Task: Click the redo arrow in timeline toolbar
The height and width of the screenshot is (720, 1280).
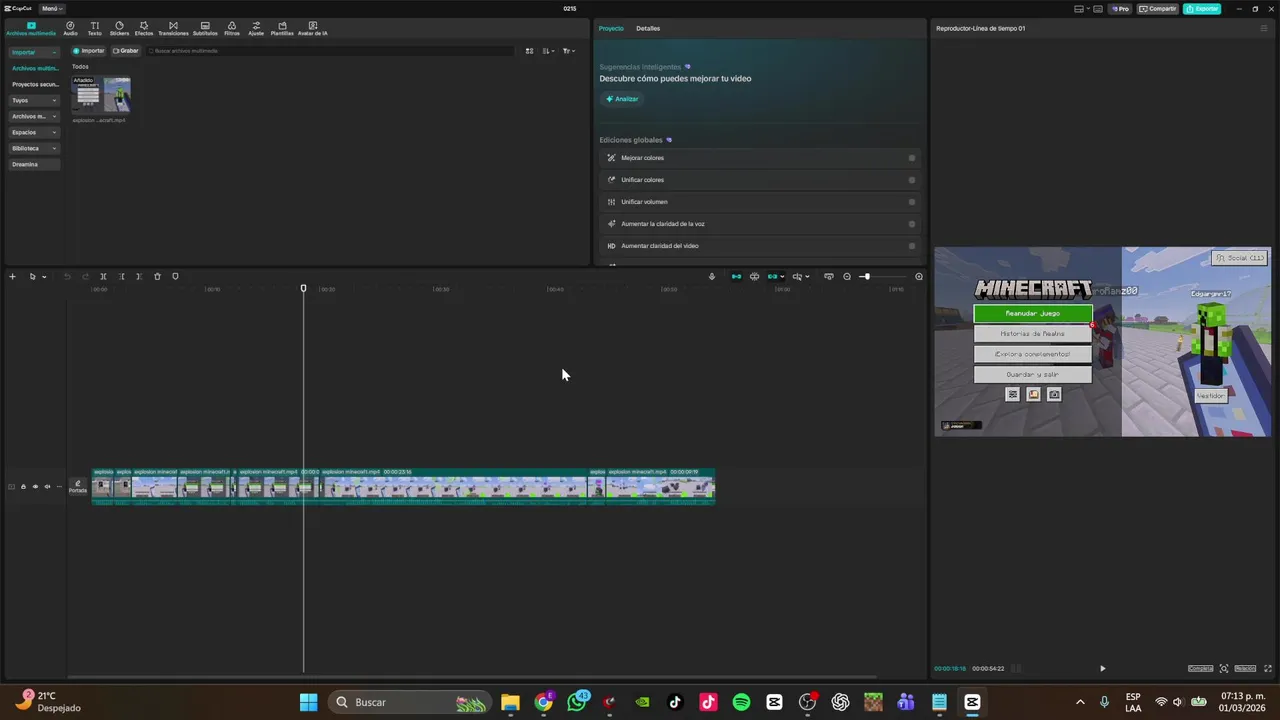Action: [85, 277]
